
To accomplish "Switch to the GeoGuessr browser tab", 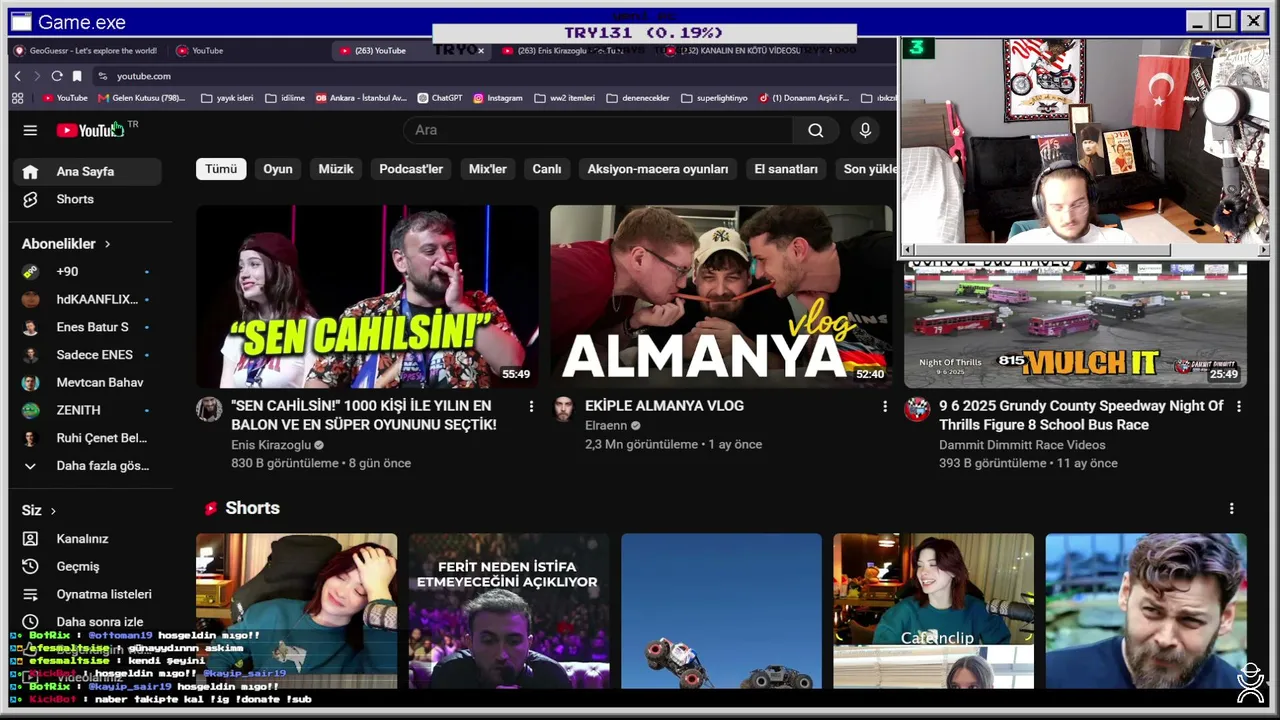I will click(x=88, y=51).
